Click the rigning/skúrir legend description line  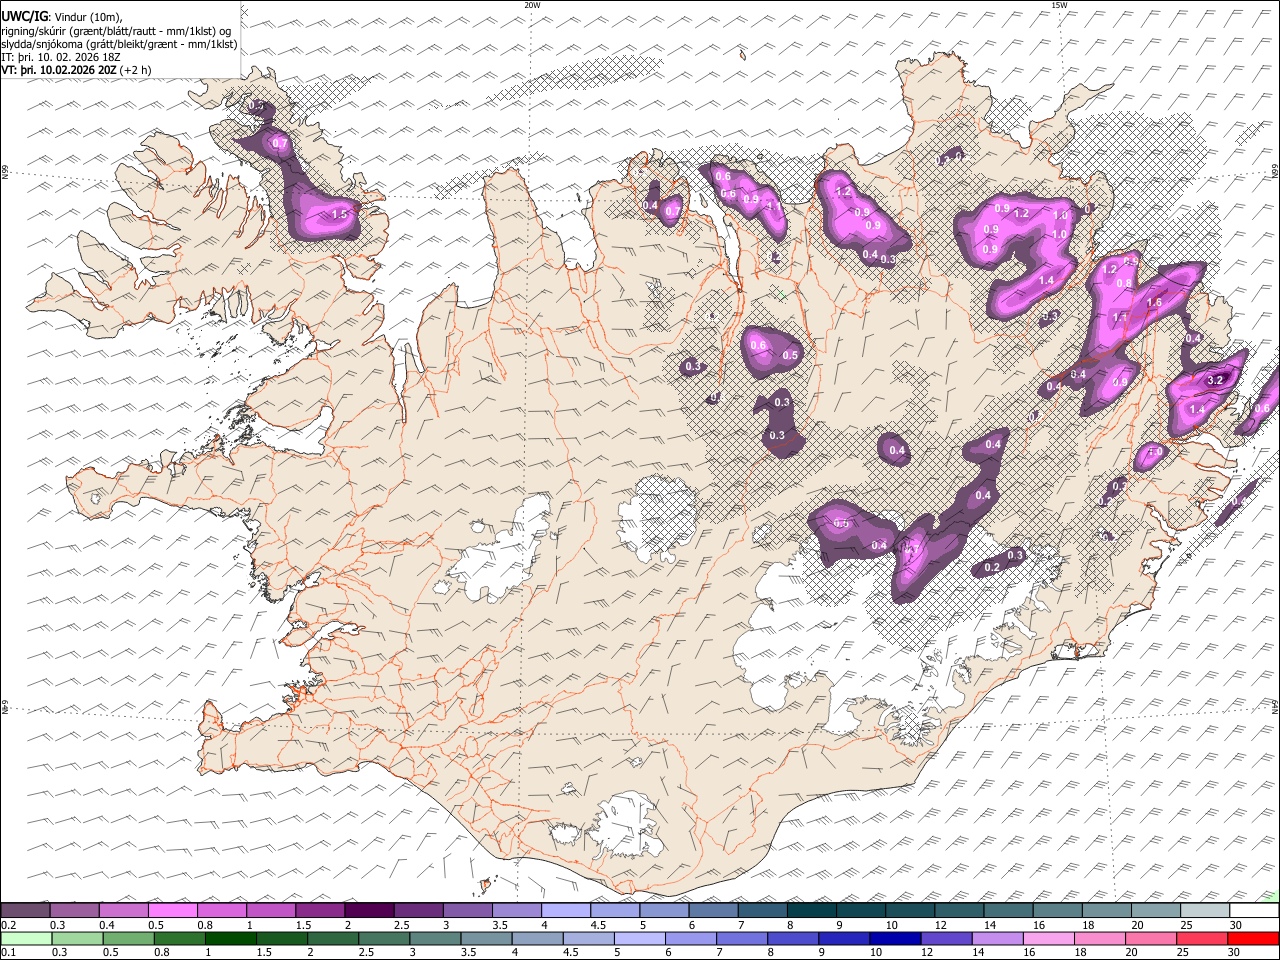pyautogui.click(x=117, y=30)
